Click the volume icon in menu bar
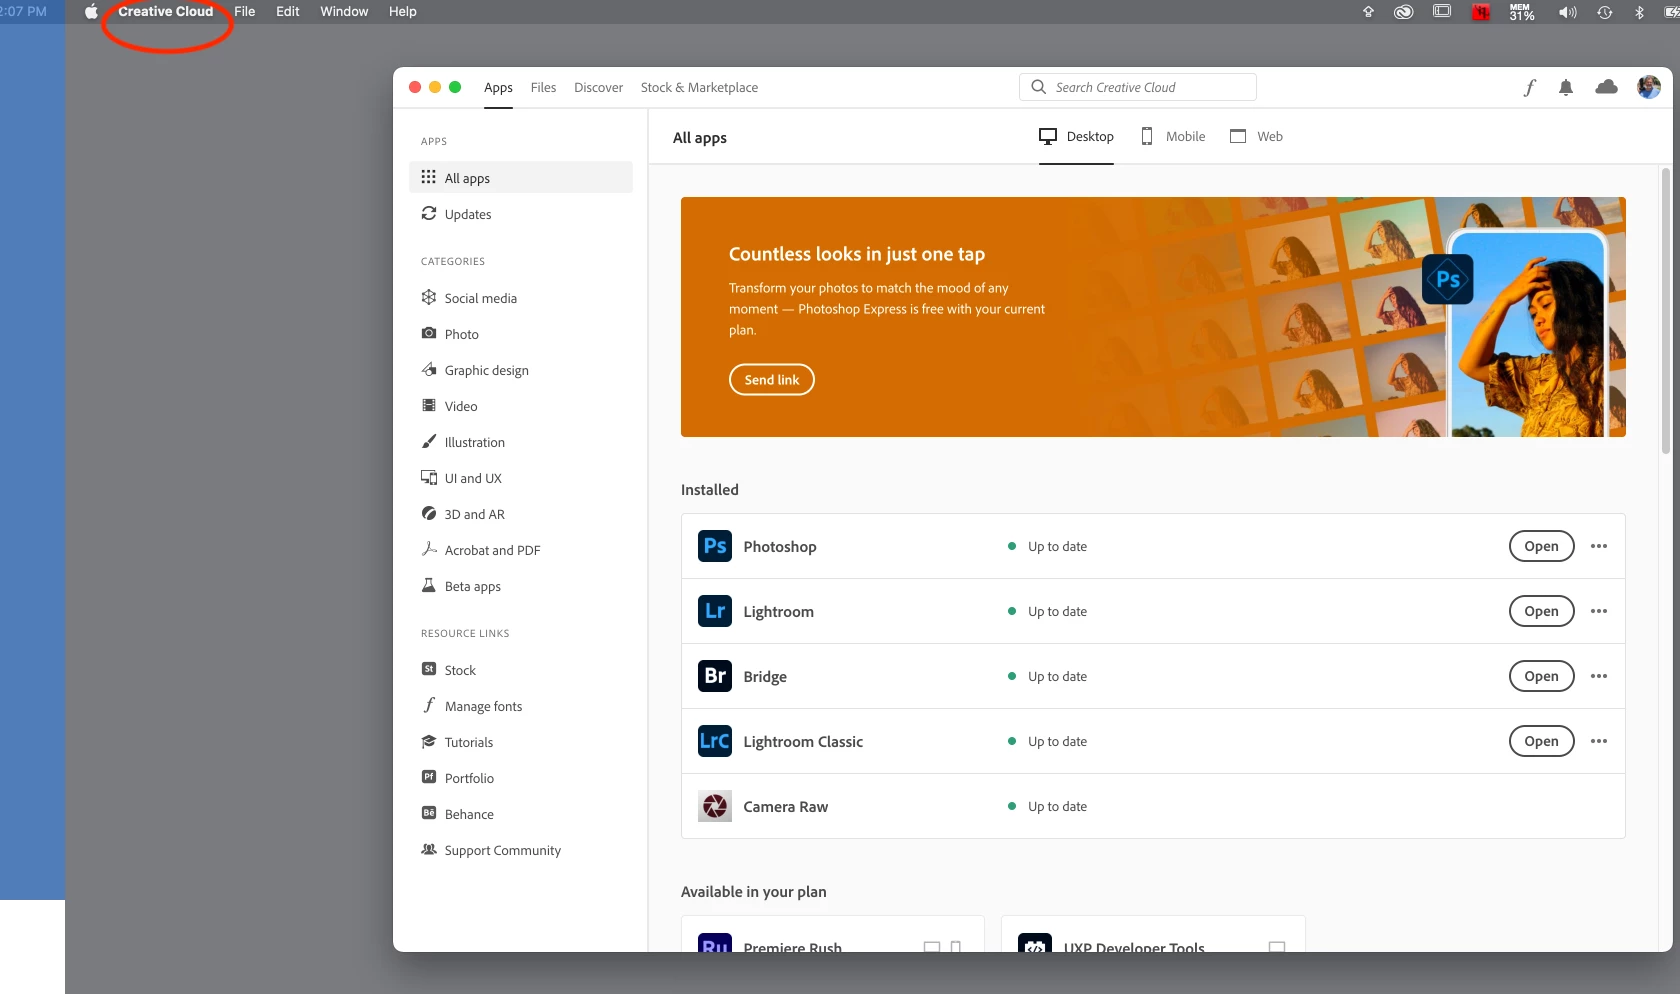Viewport: 1680px width, 994px height. 1567,12
